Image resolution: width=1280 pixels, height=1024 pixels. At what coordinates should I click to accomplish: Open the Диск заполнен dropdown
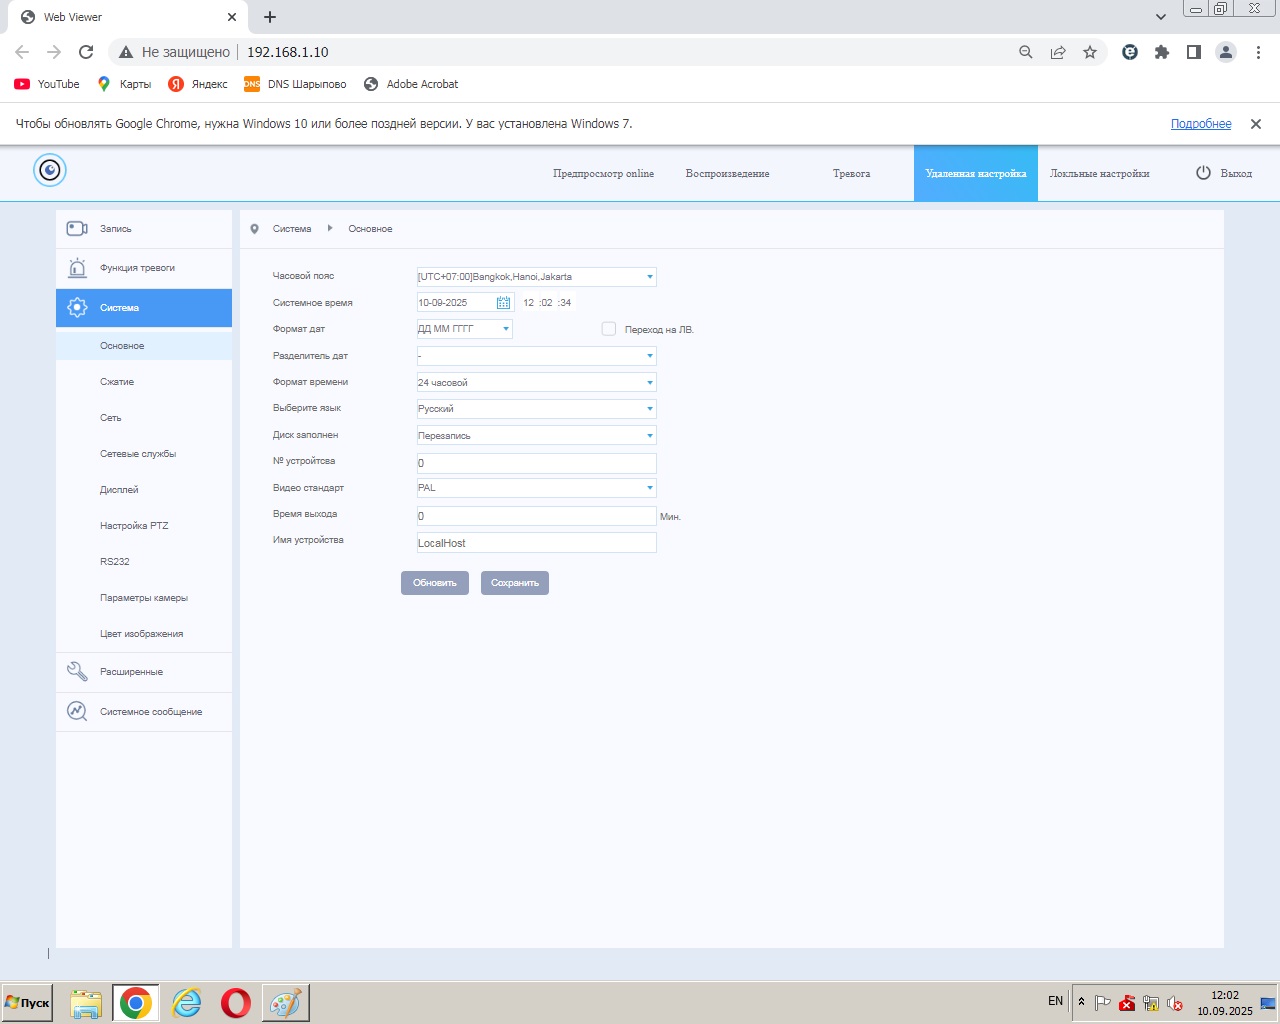coord(649,436)
